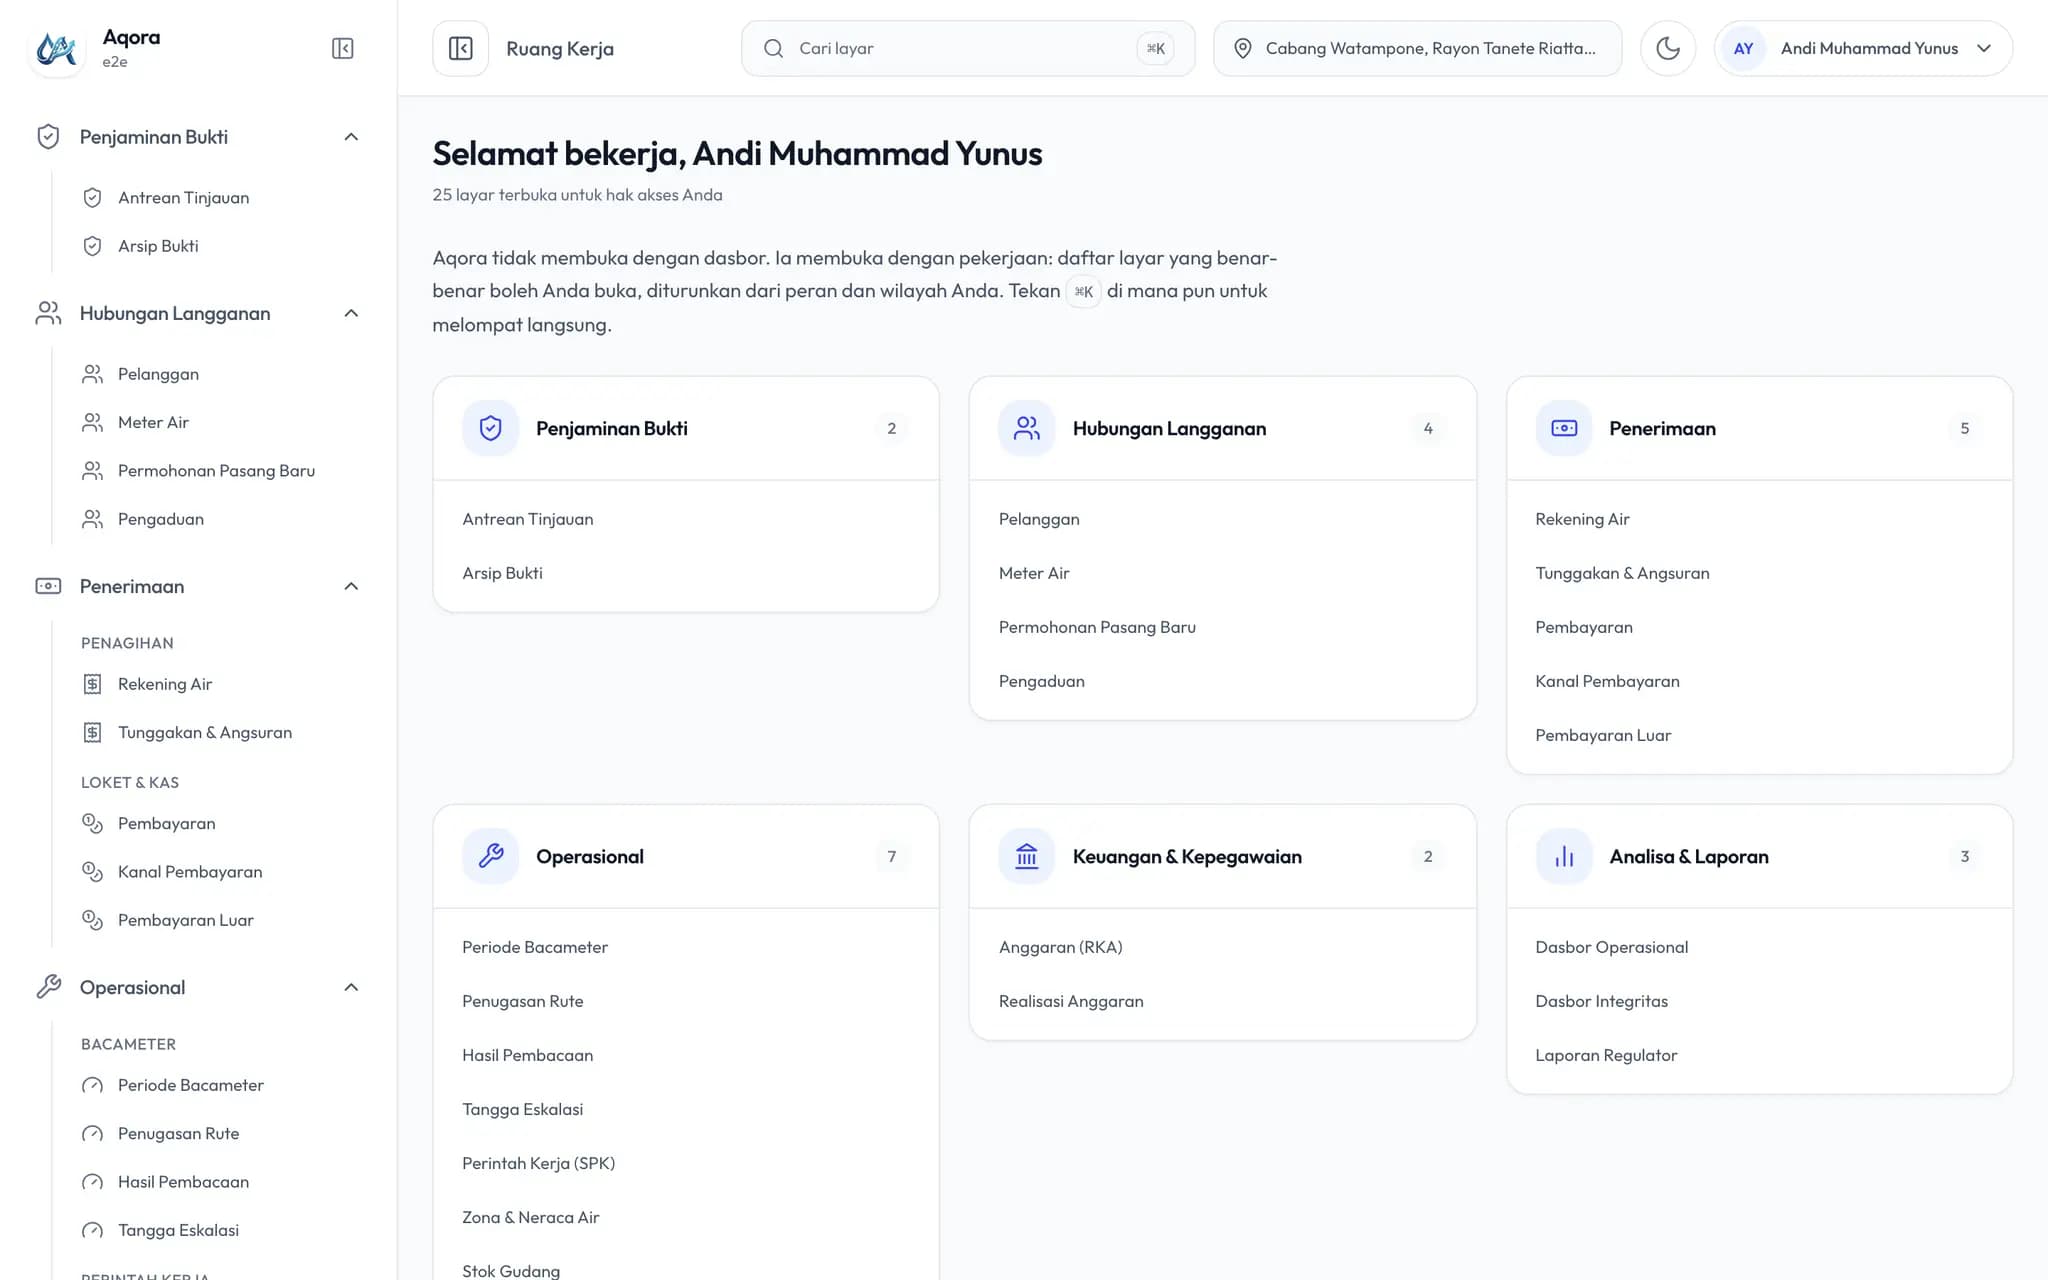This screenshot has width=2048, height=1280.
Task: Open the Dasbor Integritas link
Action: (x=1601, y=1001)
